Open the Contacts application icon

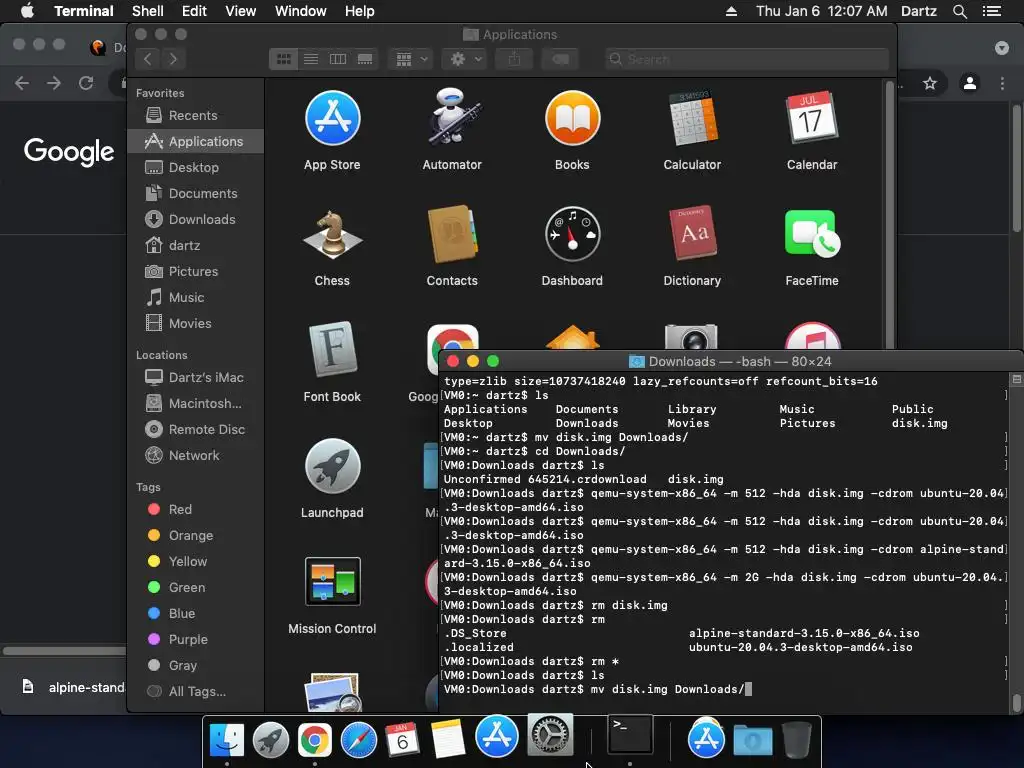452,234
